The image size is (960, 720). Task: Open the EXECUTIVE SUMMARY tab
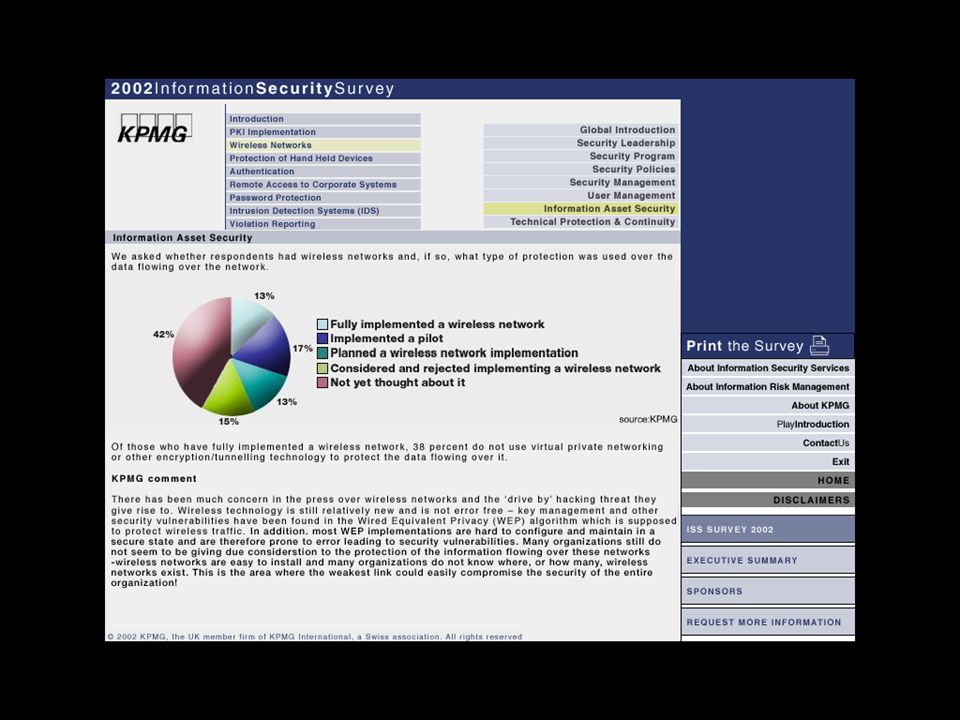coord(768,560)
